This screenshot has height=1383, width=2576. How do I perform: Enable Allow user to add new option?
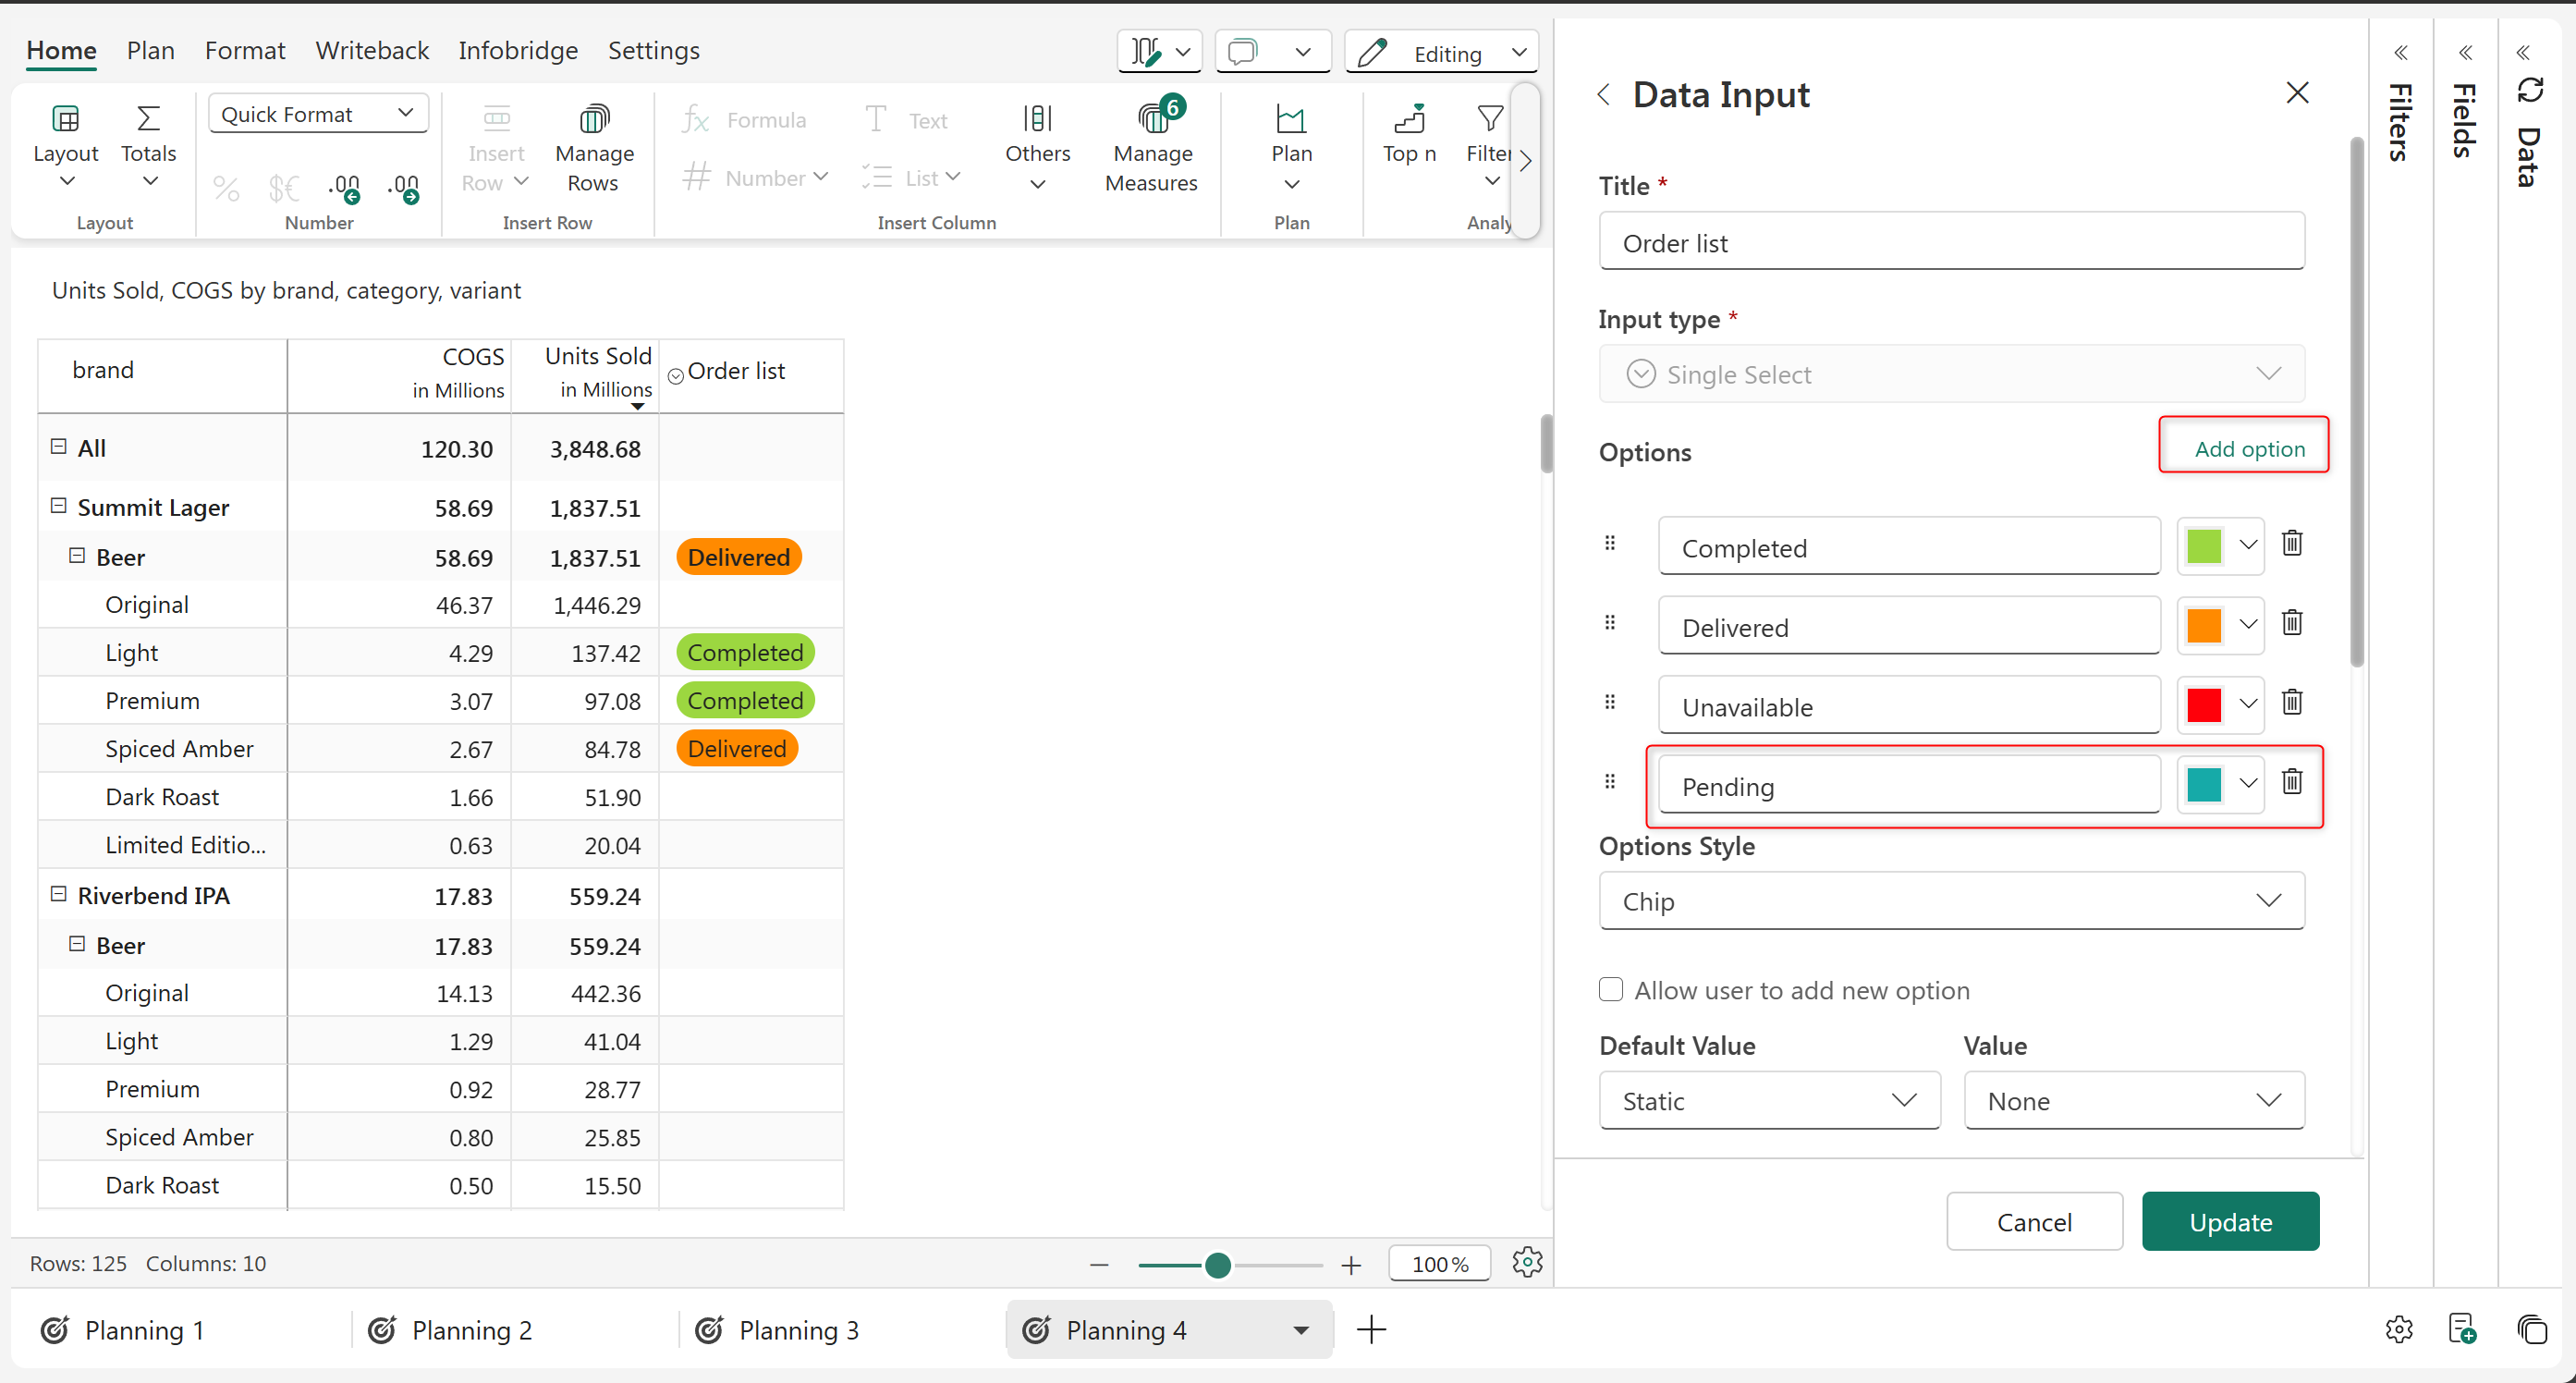click(x=1610, y=990)
